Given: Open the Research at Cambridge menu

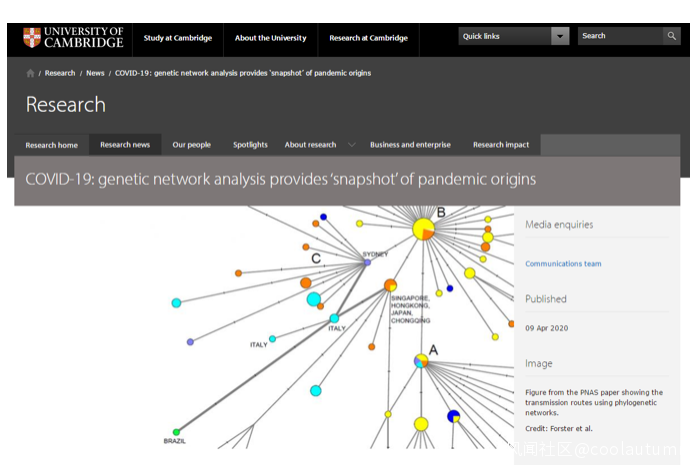Looking at the screenshot, I should 368,38.
